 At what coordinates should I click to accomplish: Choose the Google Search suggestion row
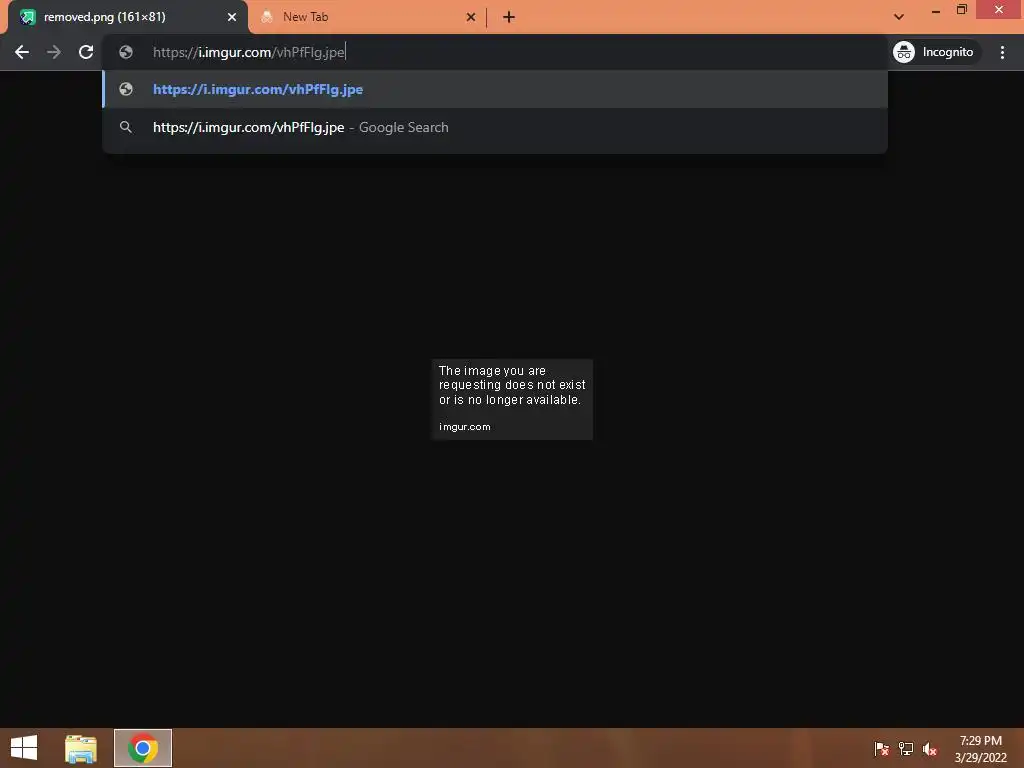[x=495, y=127]
